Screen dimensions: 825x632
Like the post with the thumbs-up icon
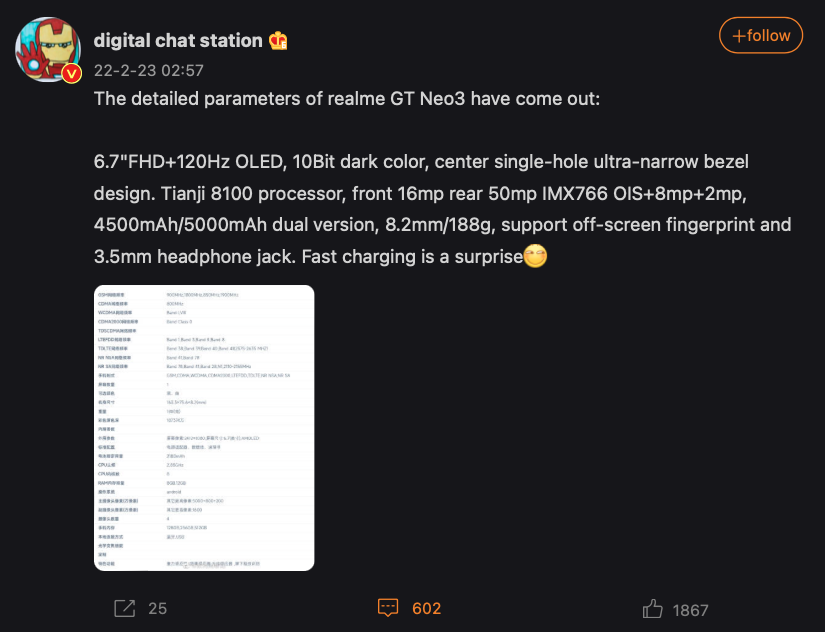tap(653, 609)
